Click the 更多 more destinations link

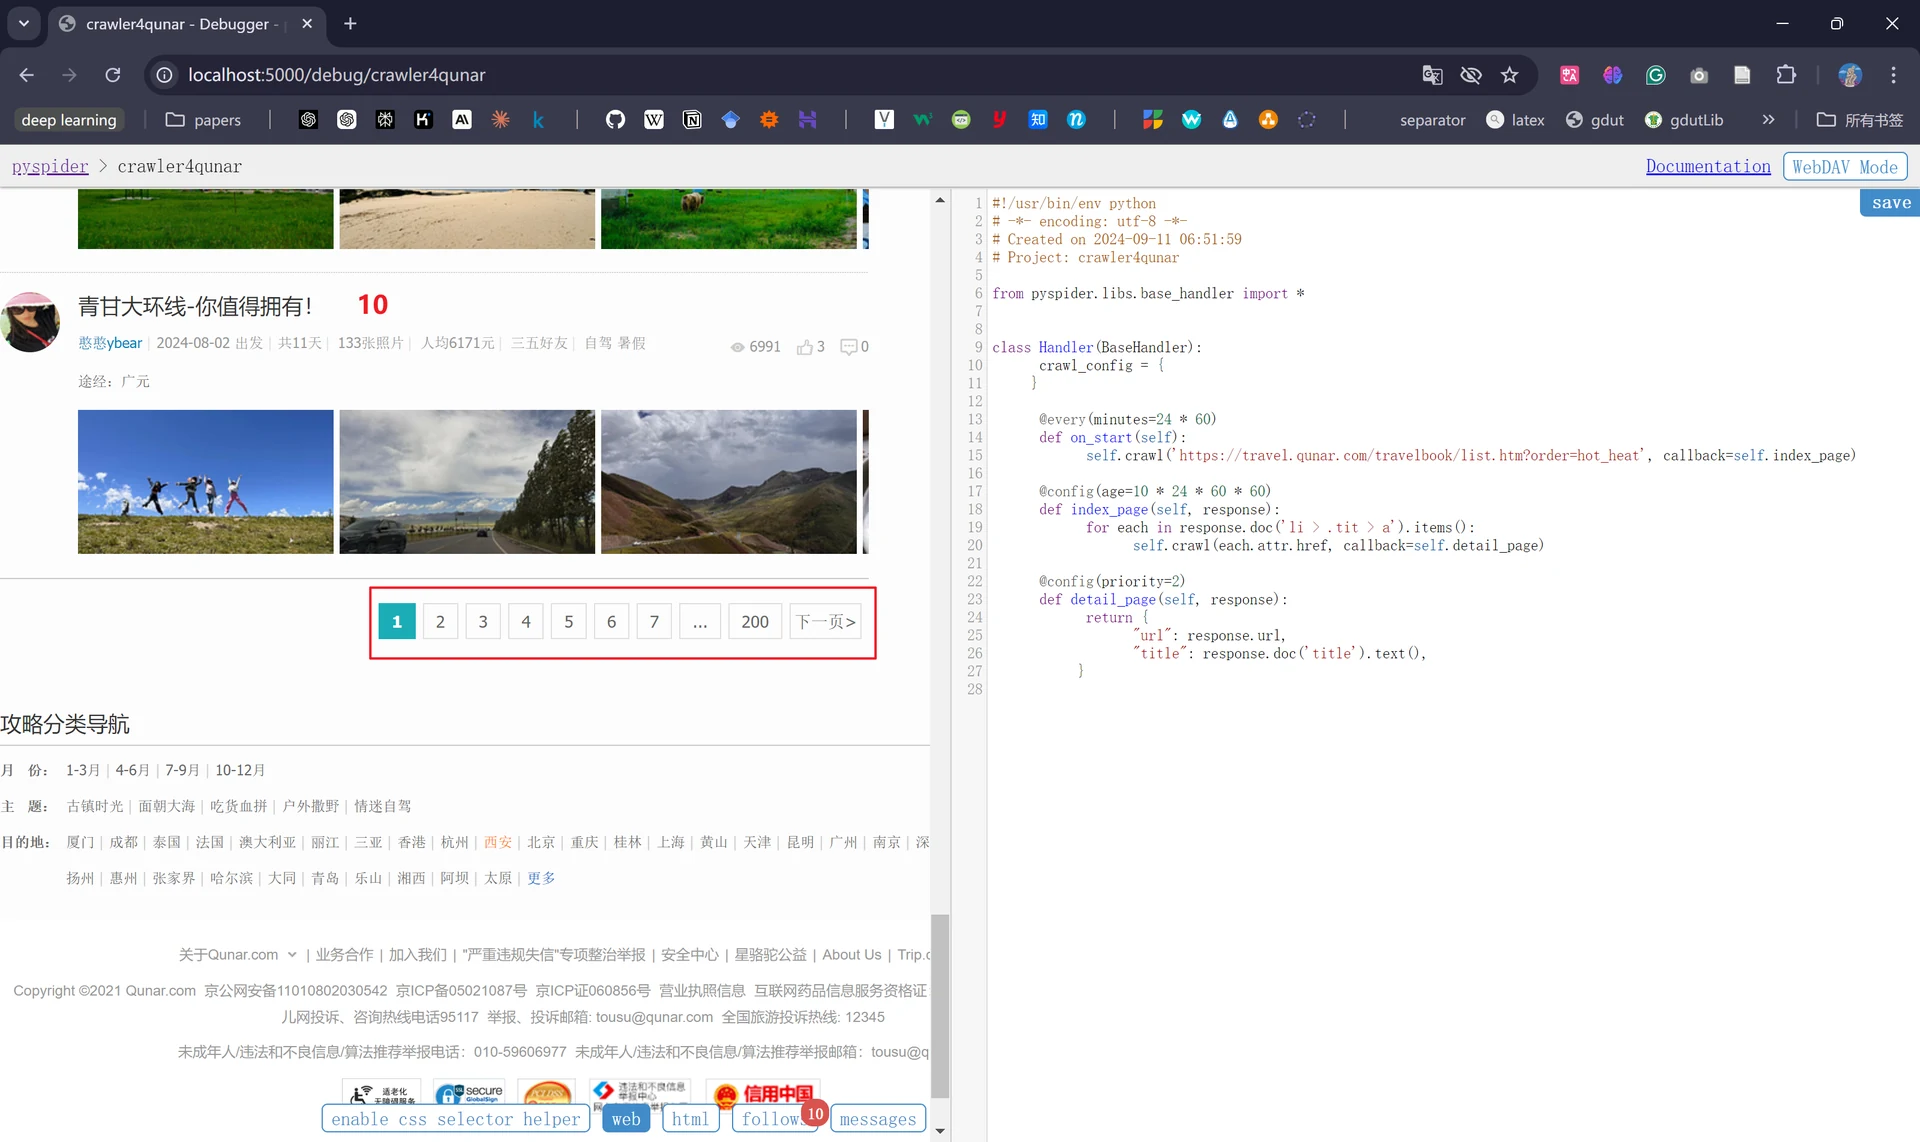coord(541,878)
